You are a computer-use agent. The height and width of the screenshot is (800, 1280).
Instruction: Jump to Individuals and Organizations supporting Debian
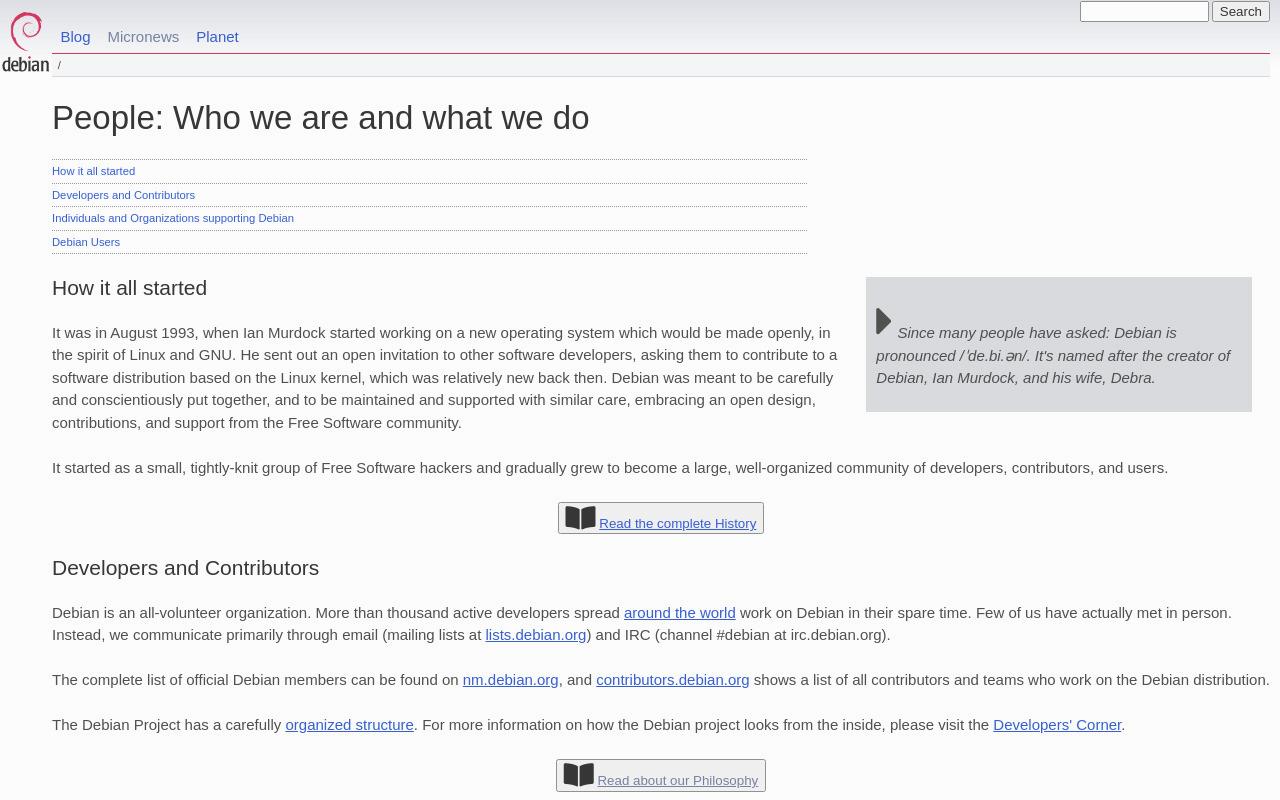(x=173, y=218)
